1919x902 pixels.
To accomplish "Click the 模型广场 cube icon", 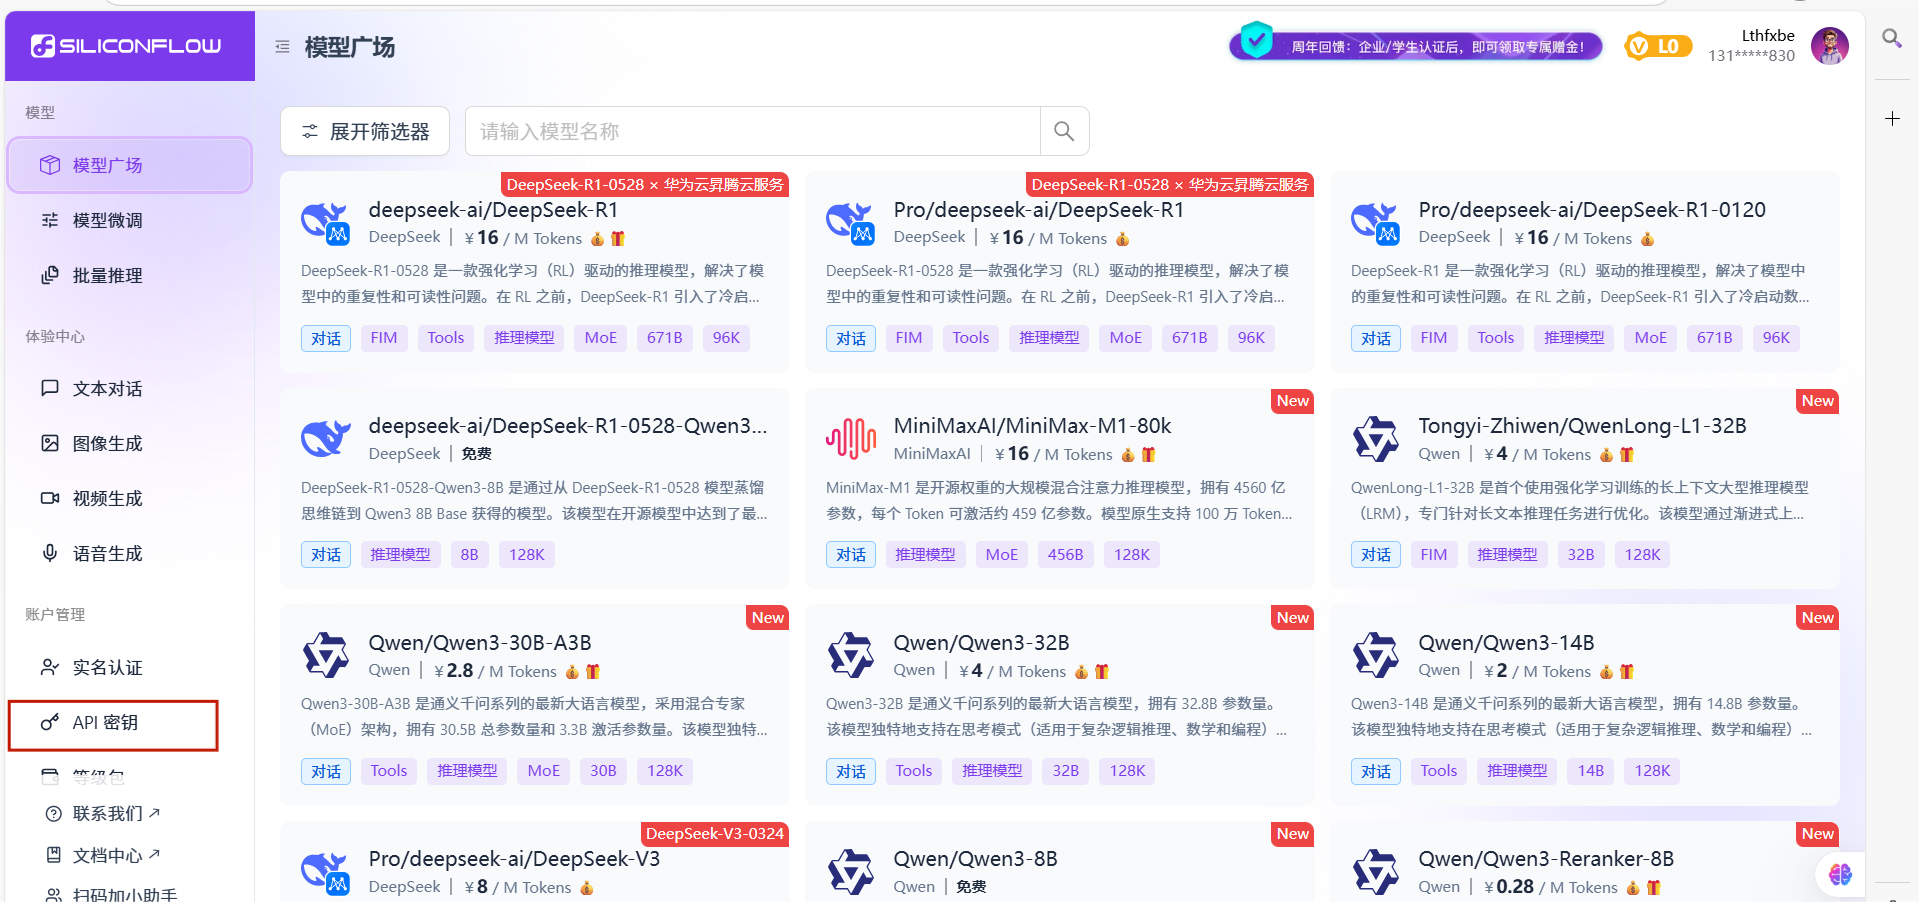I will click(50, 165).
